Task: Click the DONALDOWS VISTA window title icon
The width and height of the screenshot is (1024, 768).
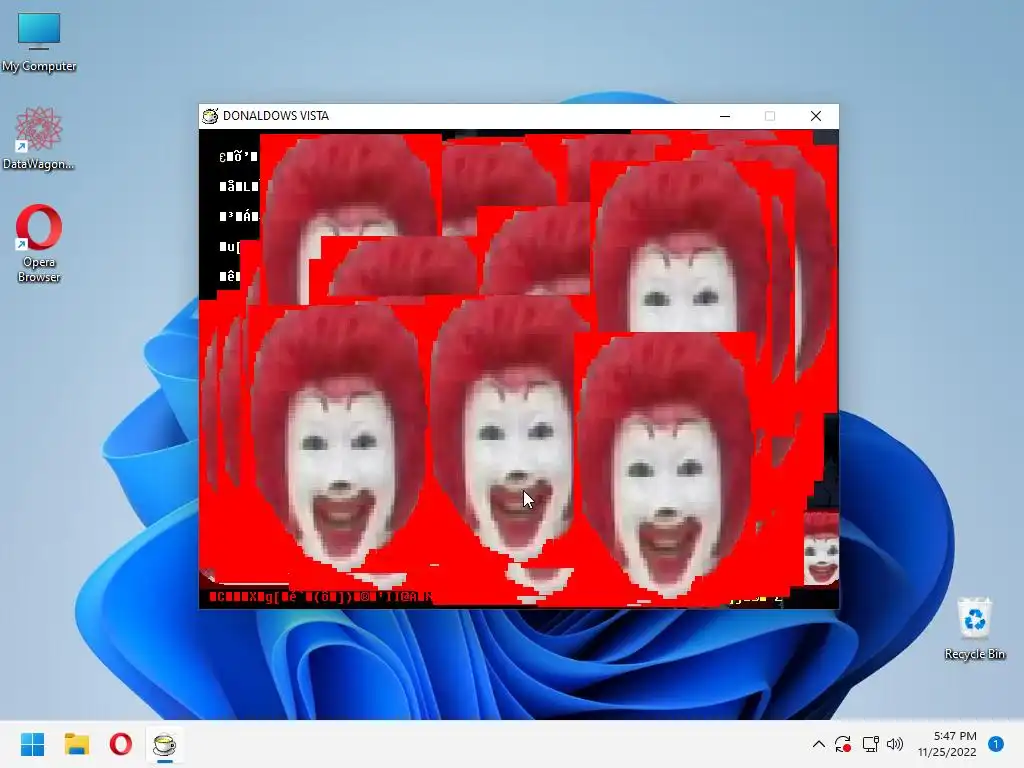Action: click(210, 116)
